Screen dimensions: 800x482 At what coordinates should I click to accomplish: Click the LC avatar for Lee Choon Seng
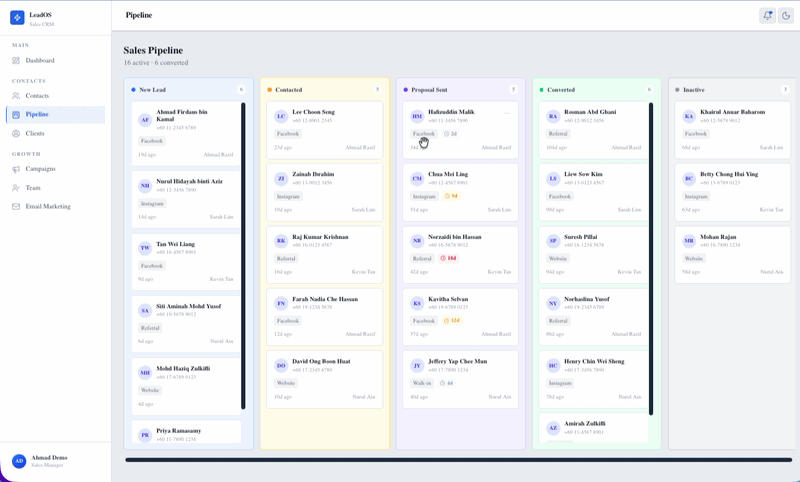click(281, 117)
